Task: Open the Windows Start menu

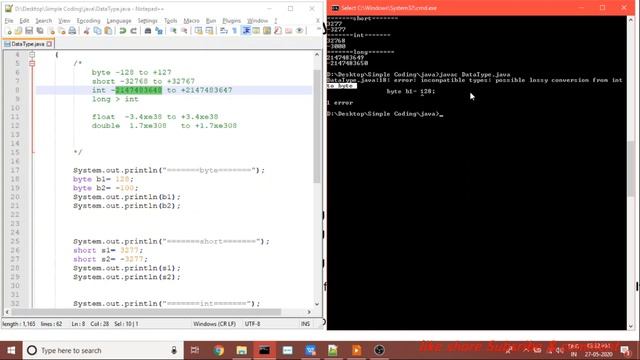Action: [x=11, y=350]
